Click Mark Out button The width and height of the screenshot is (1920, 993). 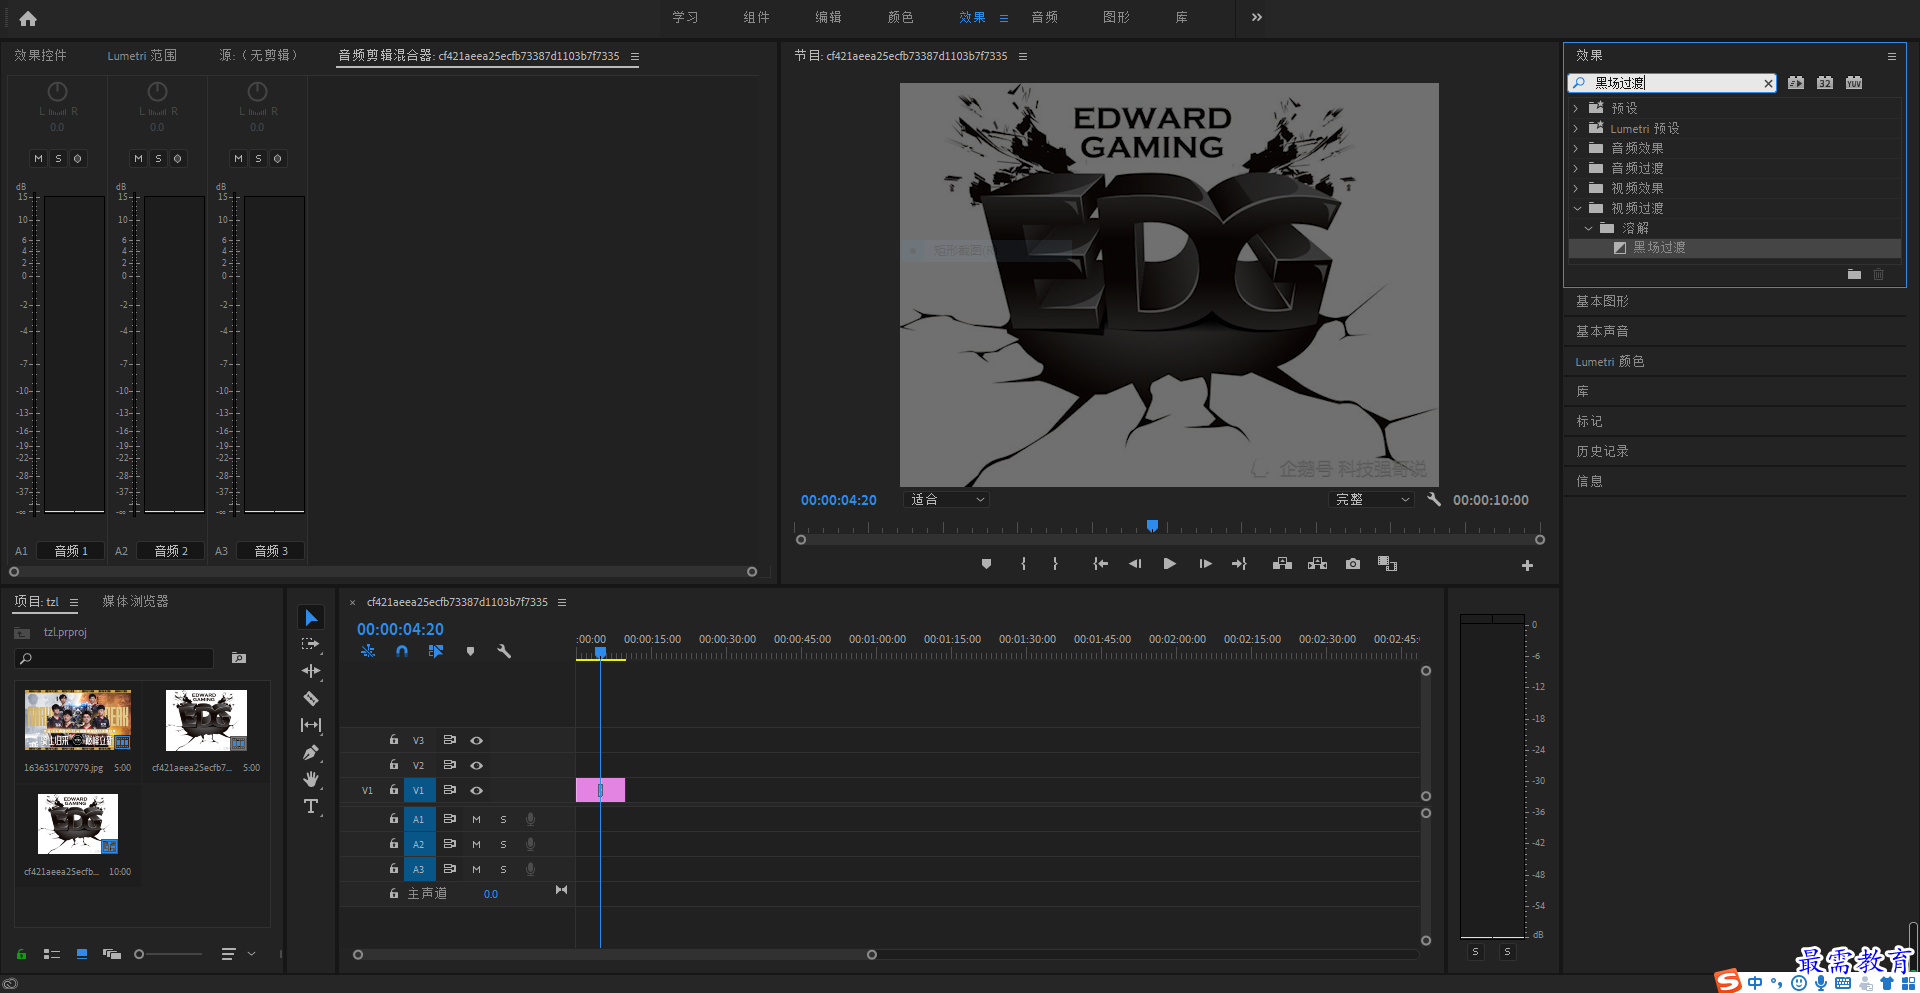[x=1055, y=564]
